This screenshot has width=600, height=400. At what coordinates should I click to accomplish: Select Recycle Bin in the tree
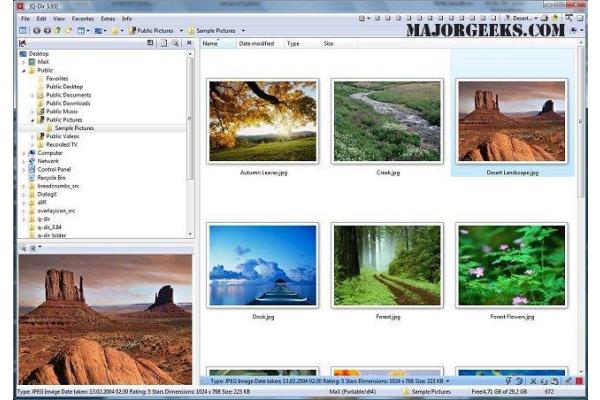pyautogui.click(x=51, y=178)
